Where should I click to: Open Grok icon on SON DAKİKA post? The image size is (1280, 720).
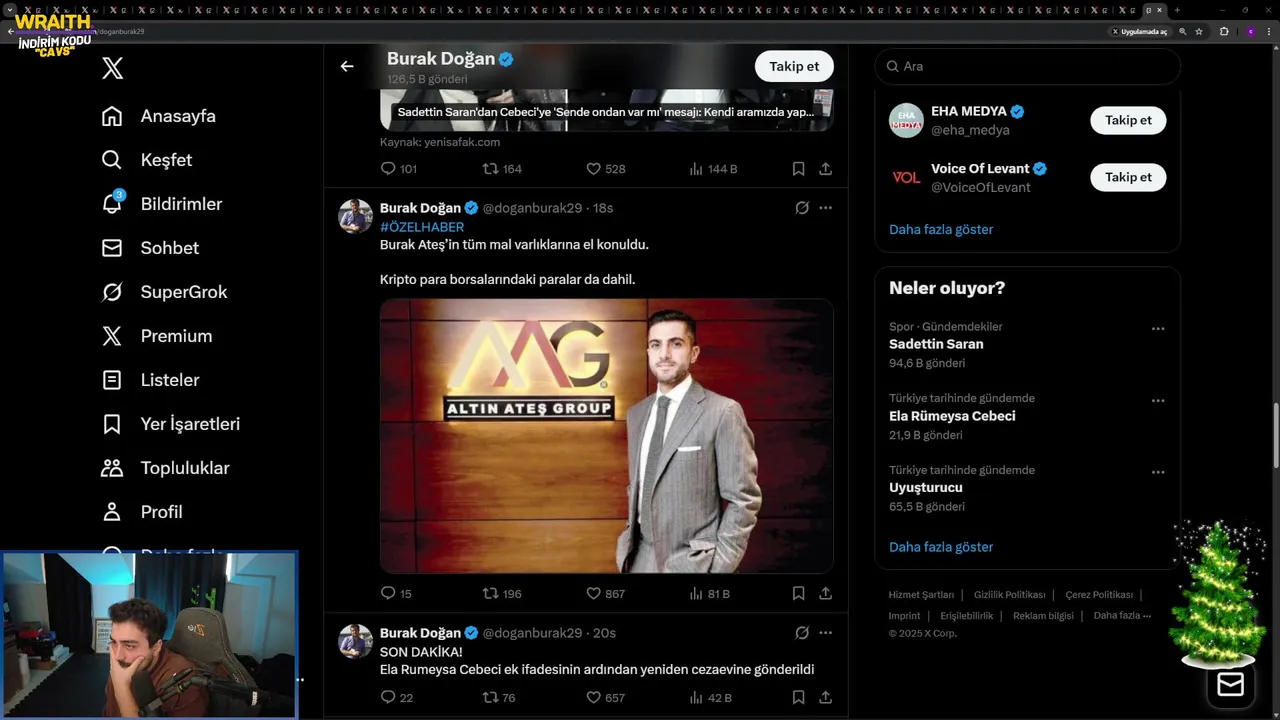pos(801,633)
